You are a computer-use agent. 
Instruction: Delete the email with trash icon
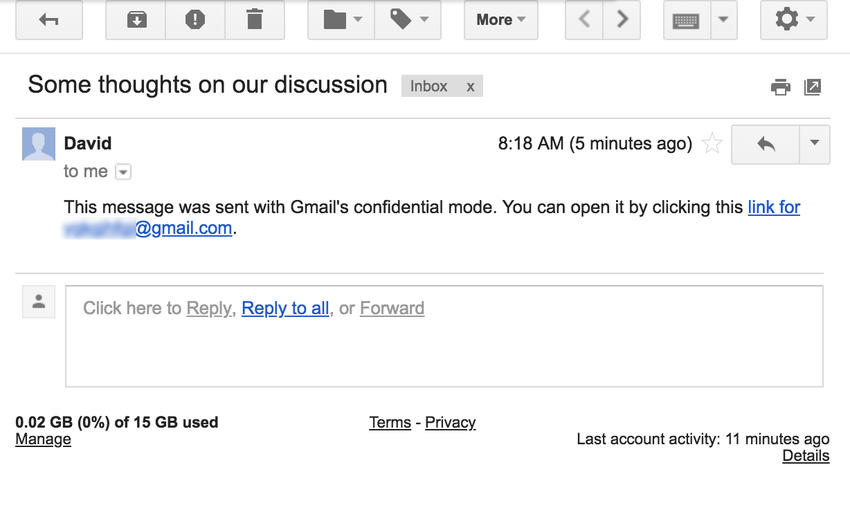click(x=254, y=20)
